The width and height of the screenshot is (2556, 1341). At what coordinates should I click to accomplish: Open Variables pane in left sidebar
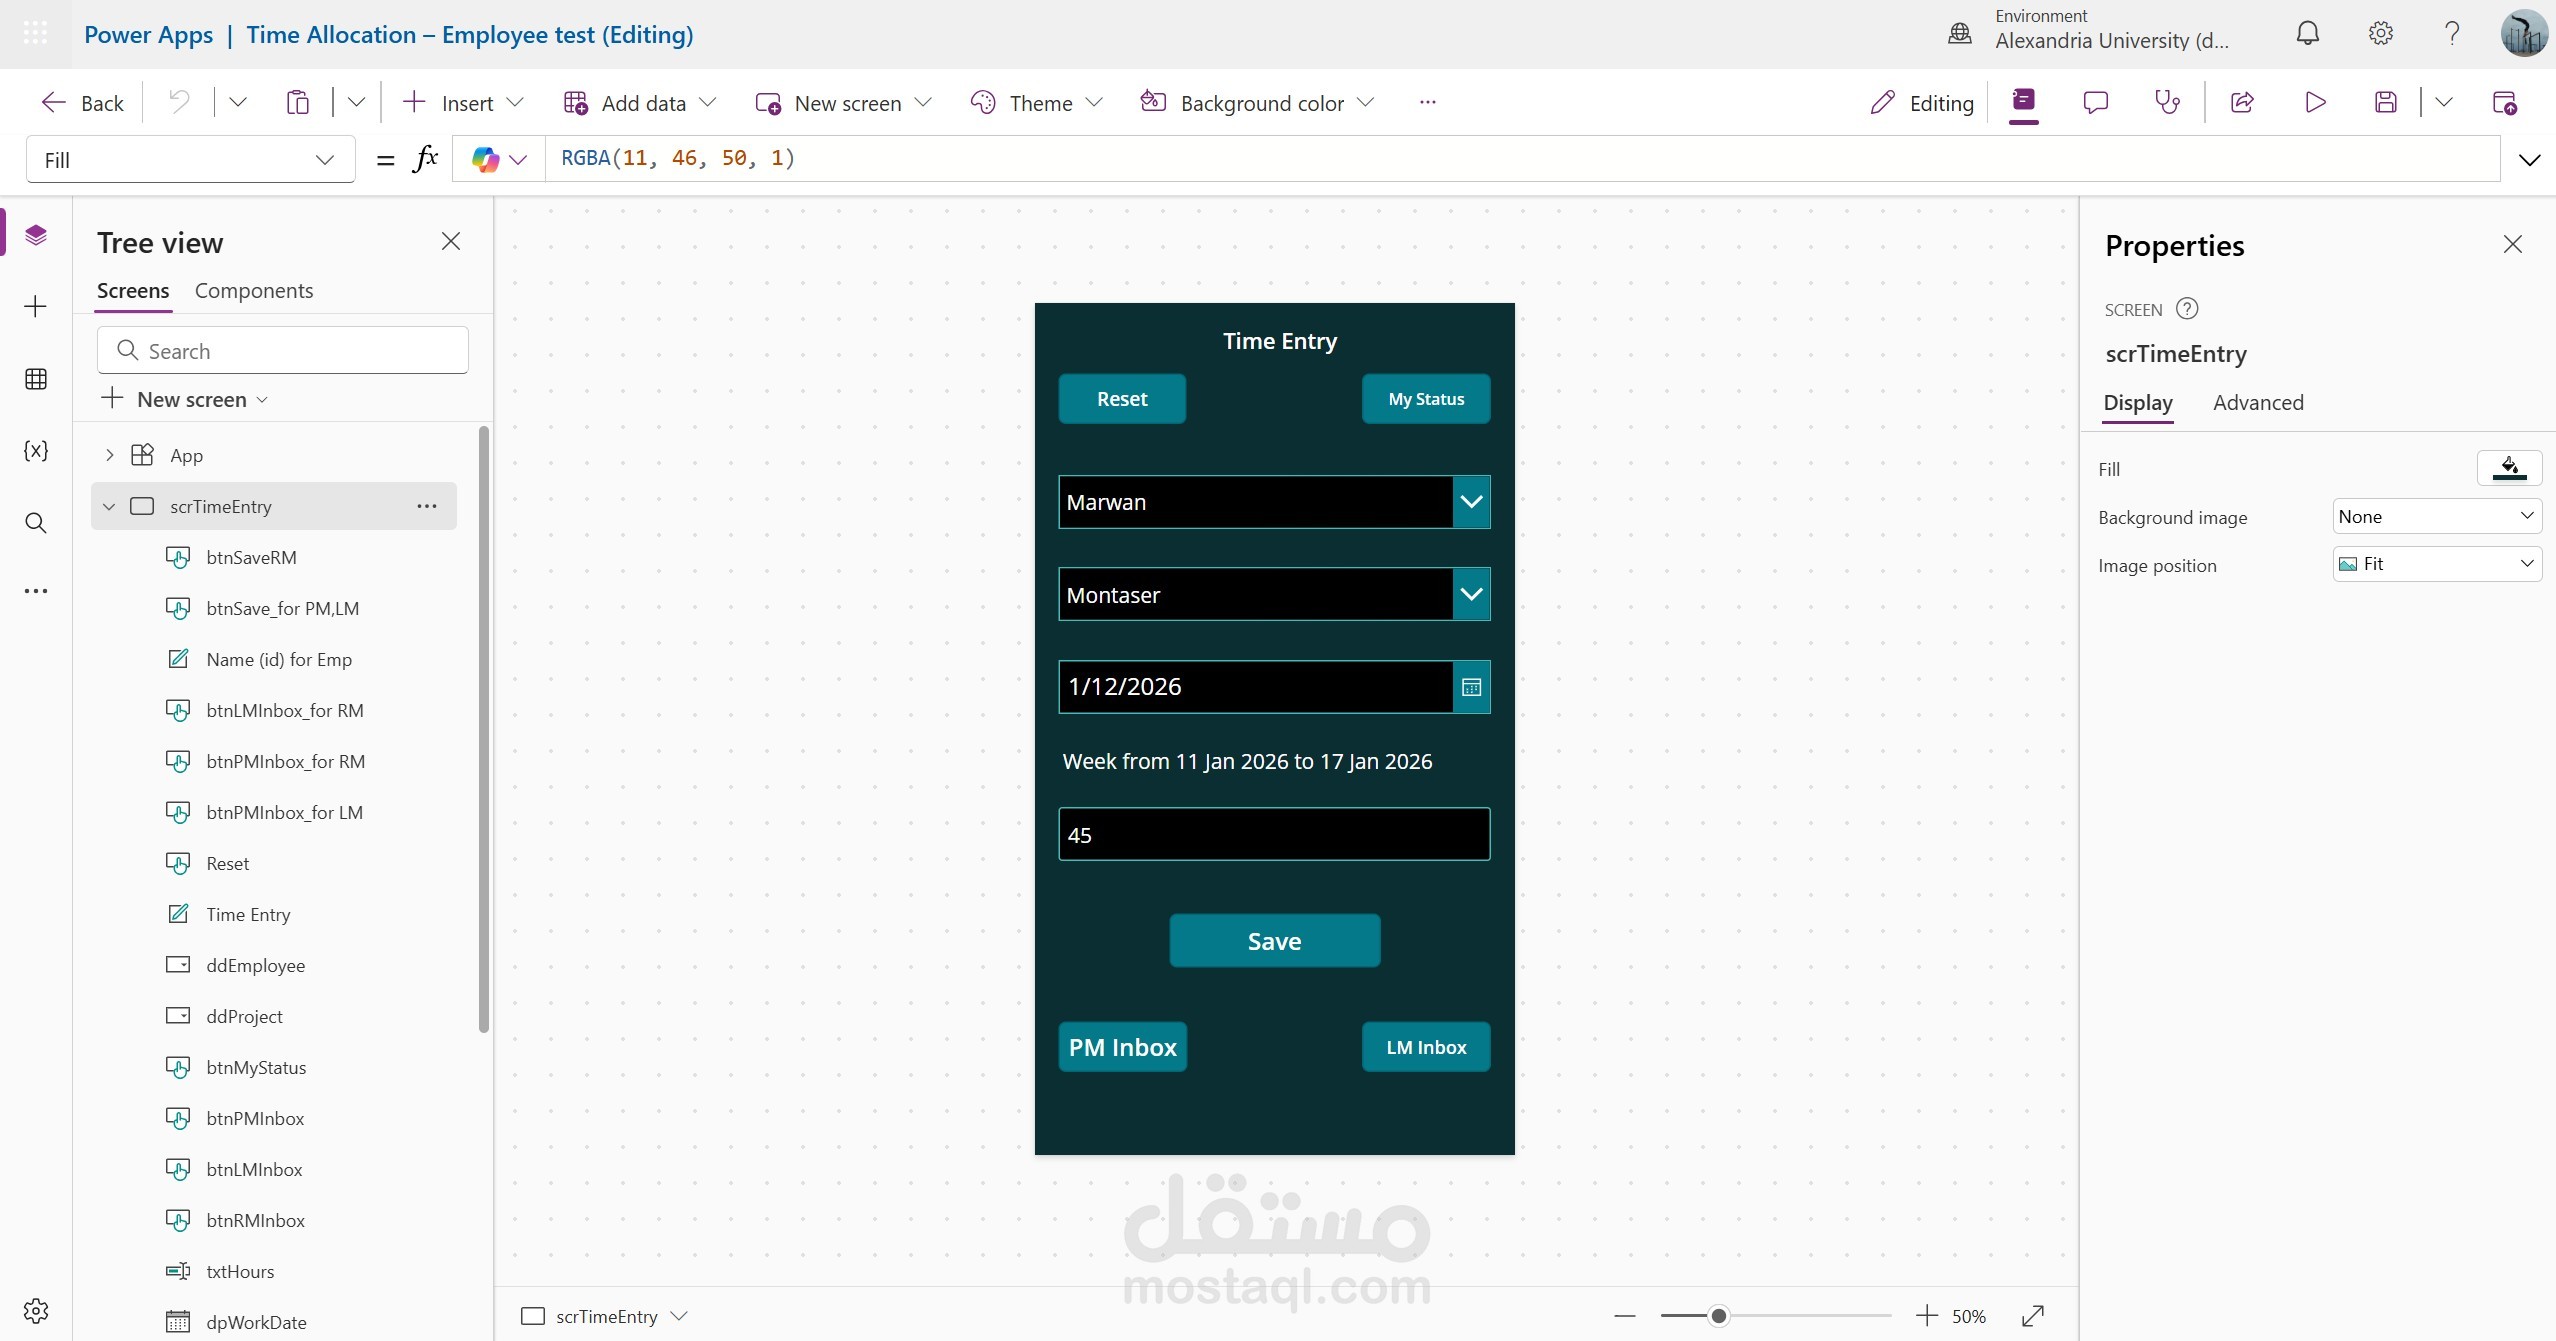coord(36,451)
